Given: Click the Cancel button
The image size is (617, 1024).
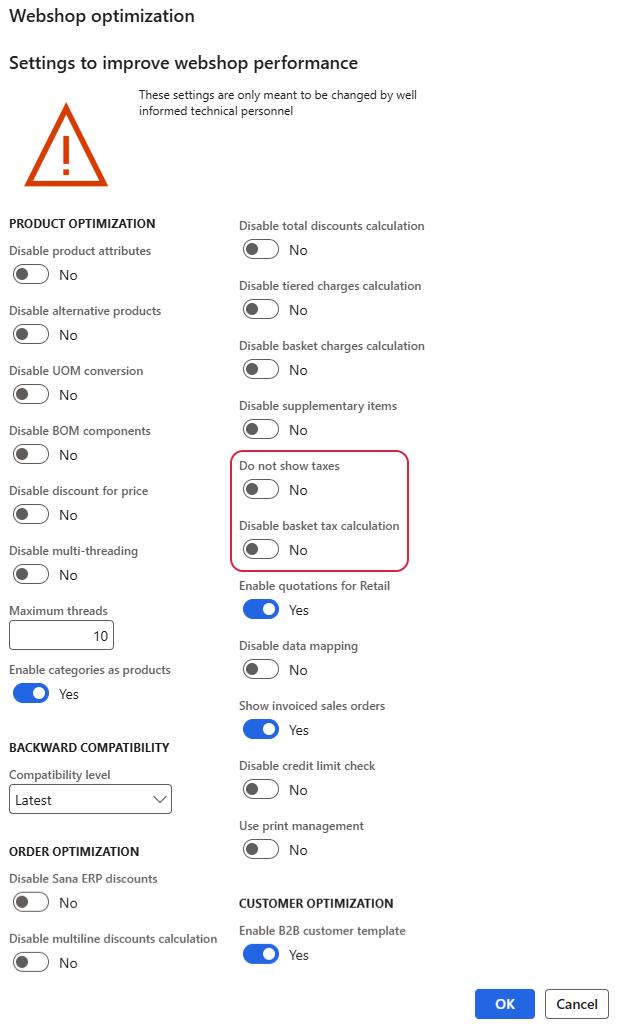Looking at the screenshot, I should pyautogui.click(x=577, y=1003).
